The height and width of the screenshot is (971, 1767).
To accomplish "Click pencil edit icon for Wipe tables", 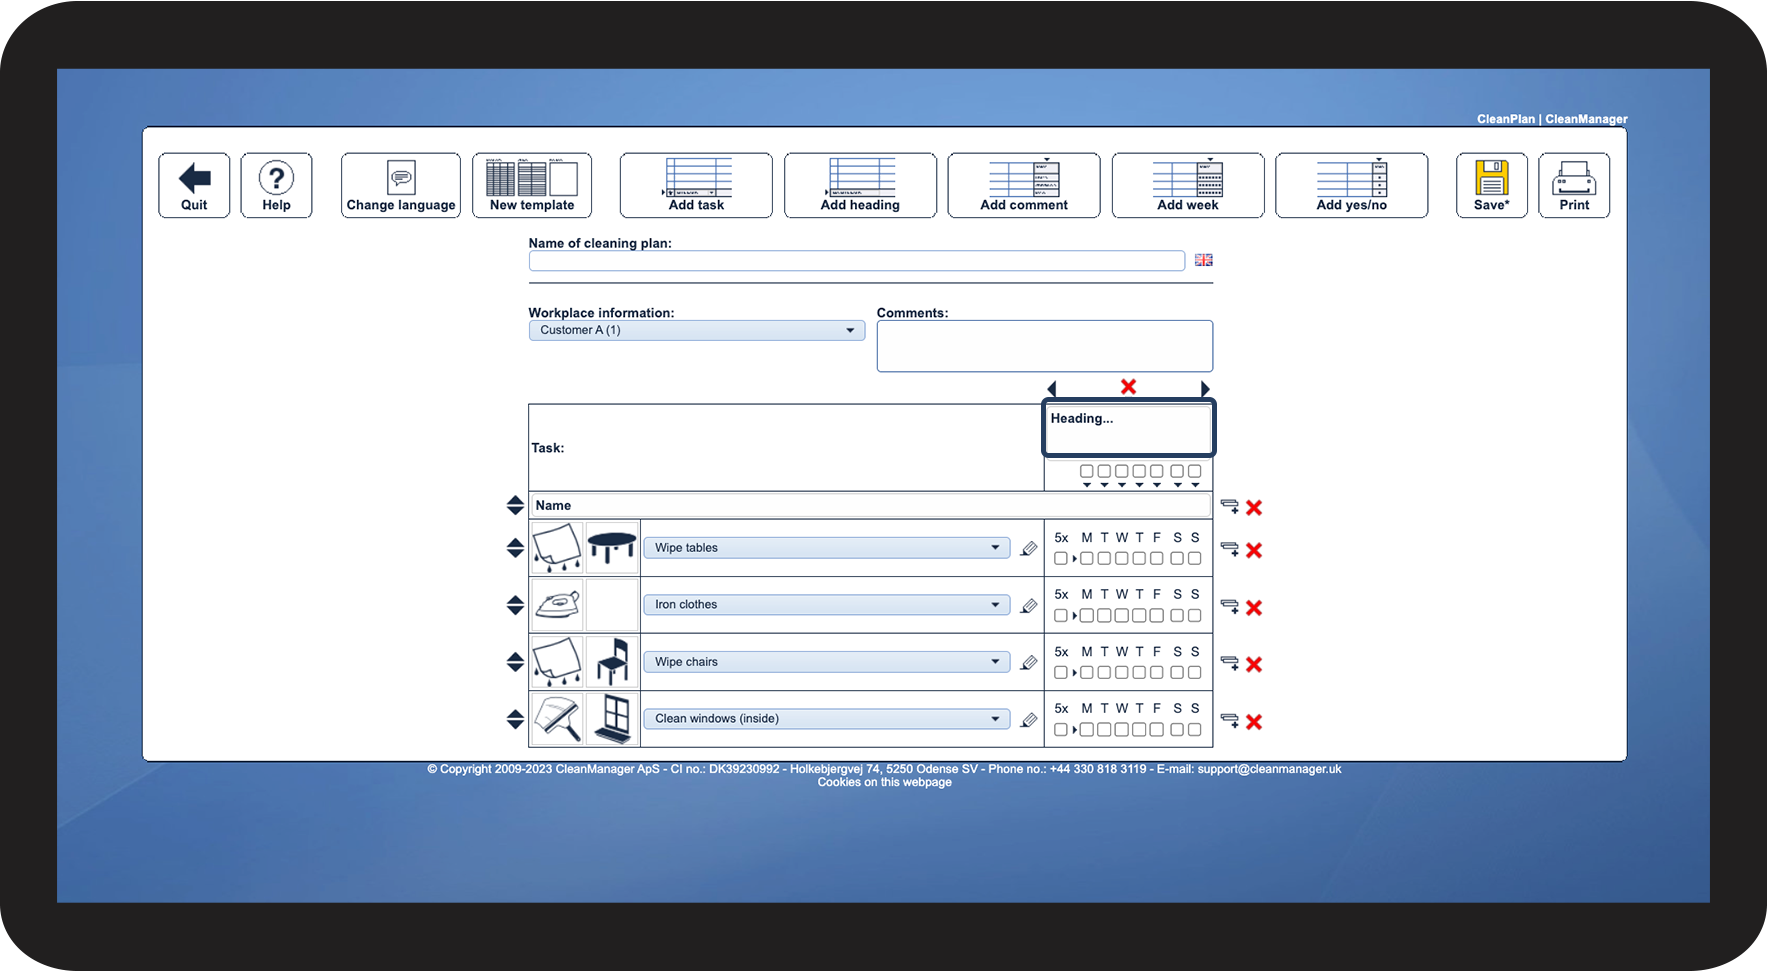I will click(1028, 549).
